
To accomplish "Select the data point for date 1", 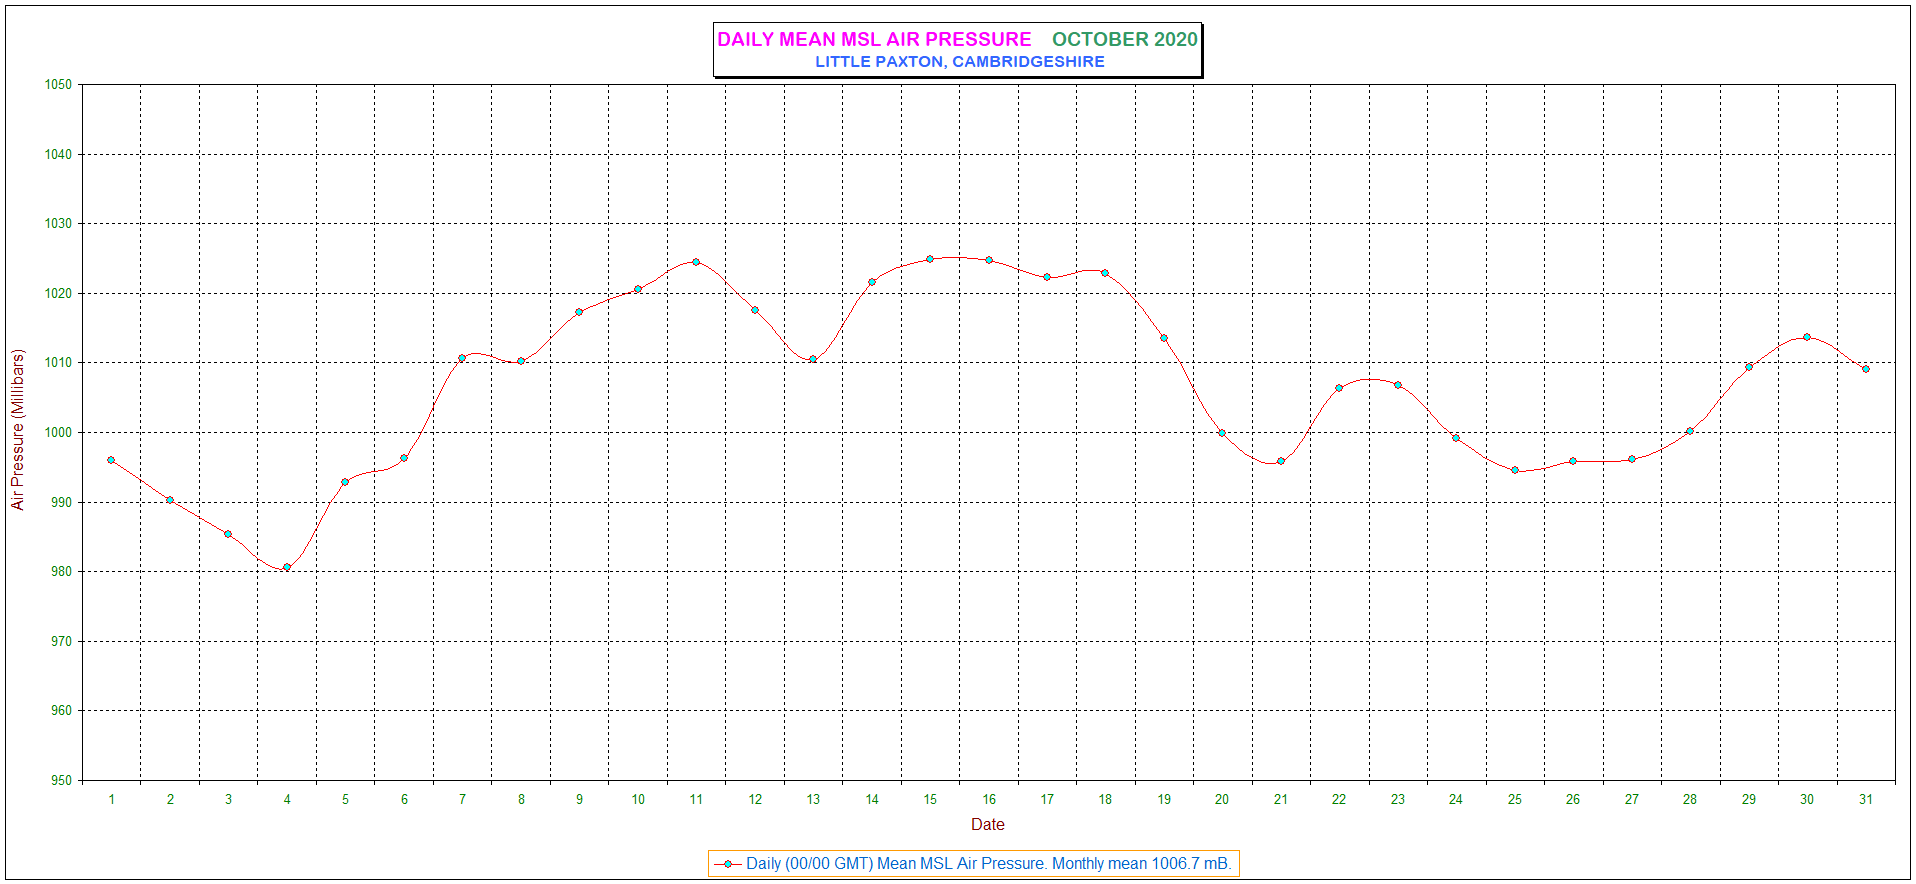I will 111,460.
